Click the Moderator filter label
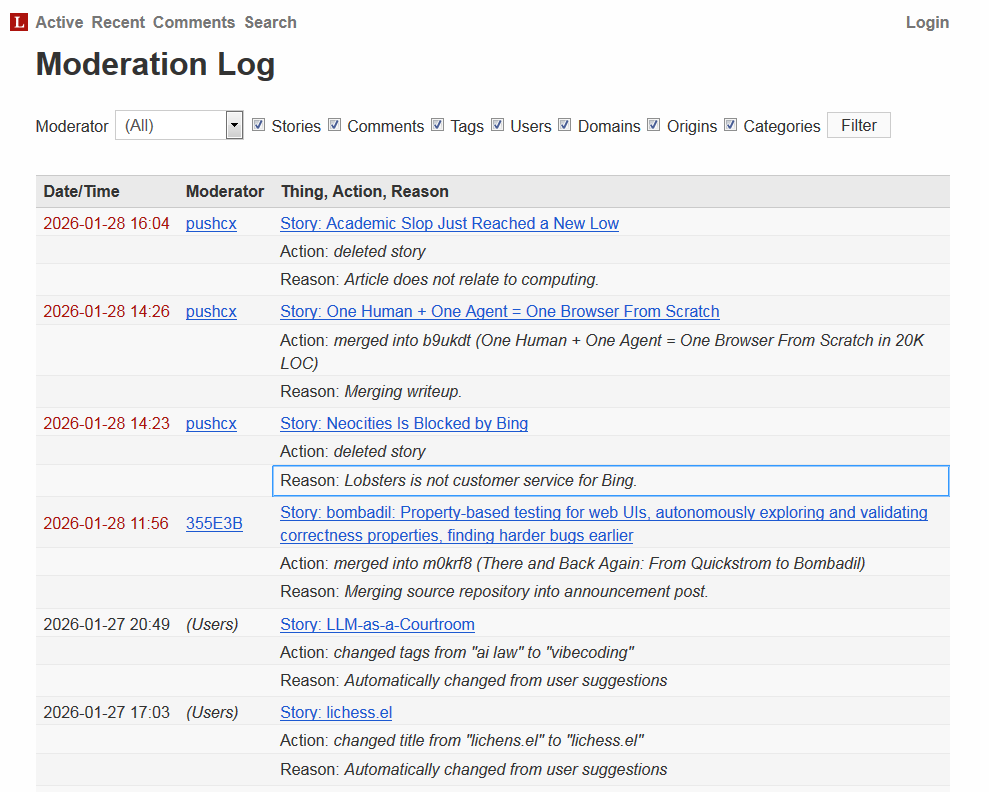 [x=72, y=126]
